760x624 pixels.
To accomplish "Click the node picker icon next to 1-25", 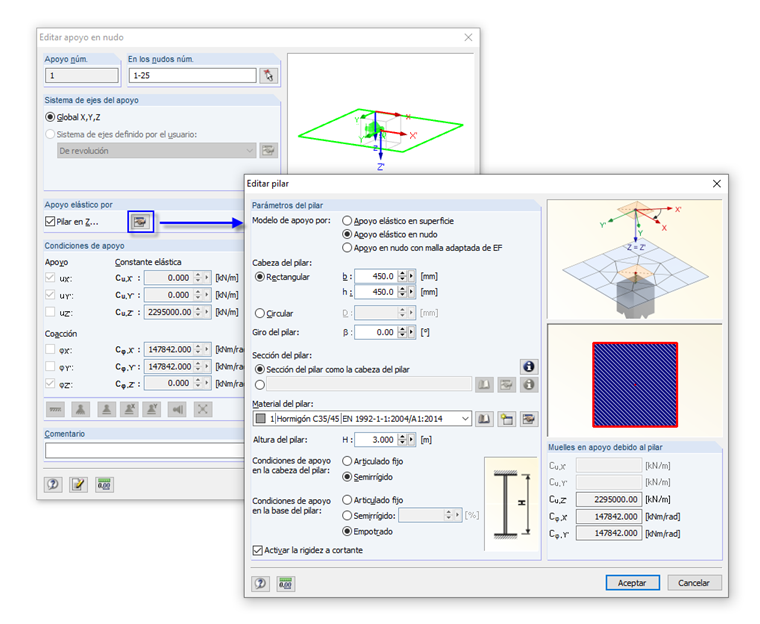I will pos(269,76).
